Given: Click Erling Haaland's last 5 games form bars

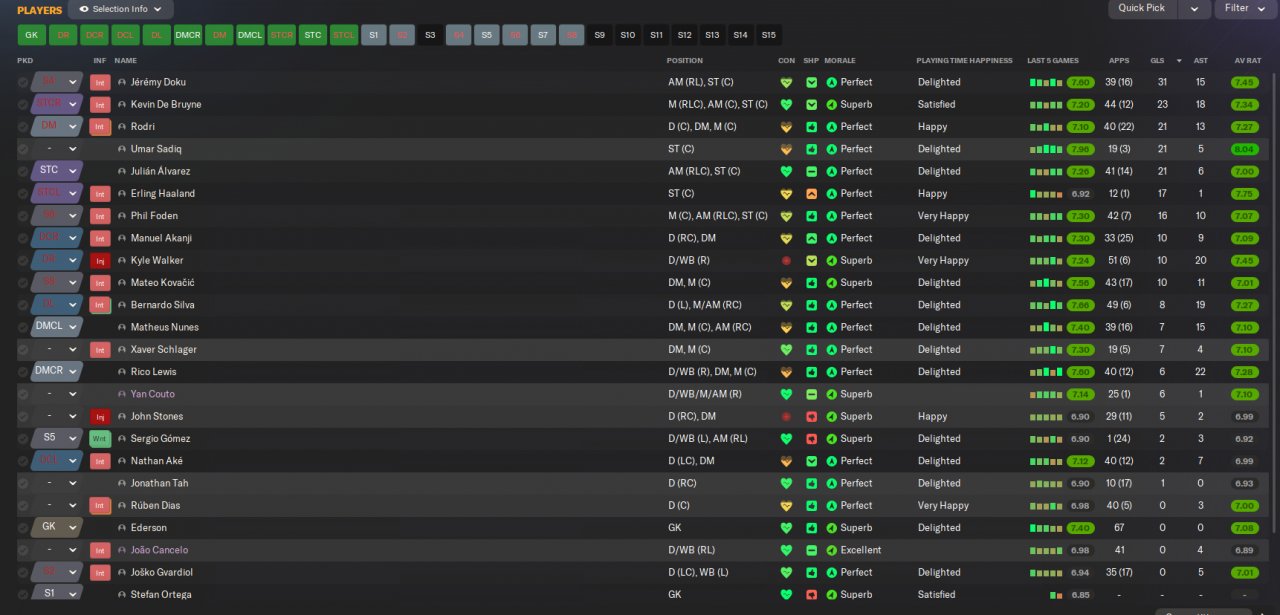Looking at the screenshot, I should pos(1047,194).
